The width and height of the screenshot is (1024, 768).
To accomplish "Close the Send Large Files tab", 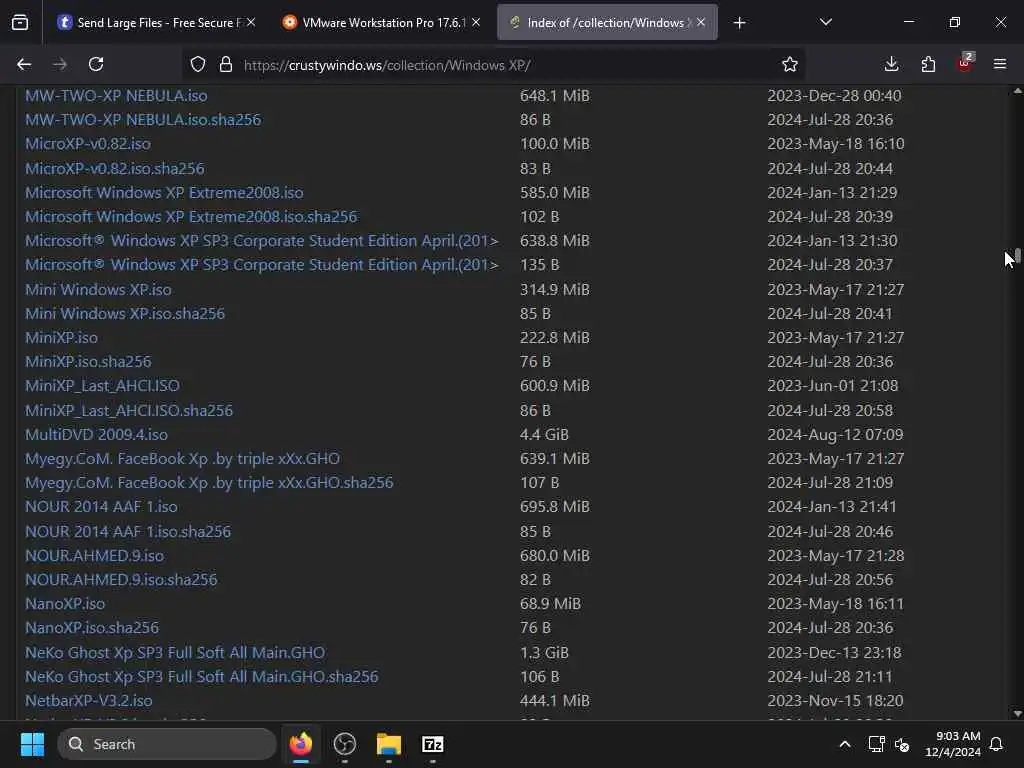I will pos(251,22).
